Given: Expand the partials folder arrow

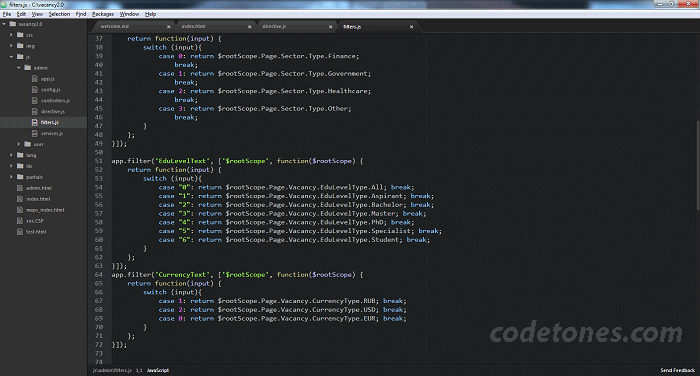Looking at the screenshot, I should 11,177.
